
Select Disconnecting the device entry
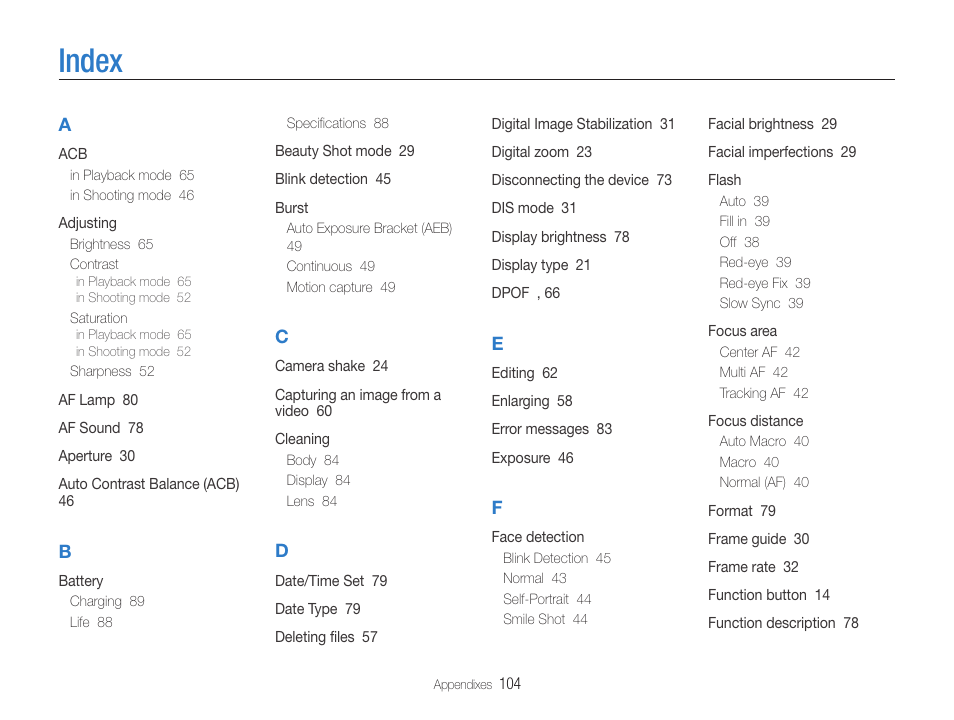[582, 180]
